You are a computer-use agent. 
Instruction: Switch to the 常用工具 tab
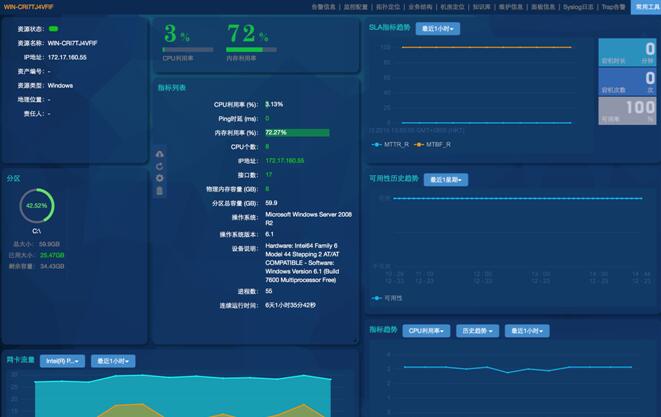[x=646, y=6]
